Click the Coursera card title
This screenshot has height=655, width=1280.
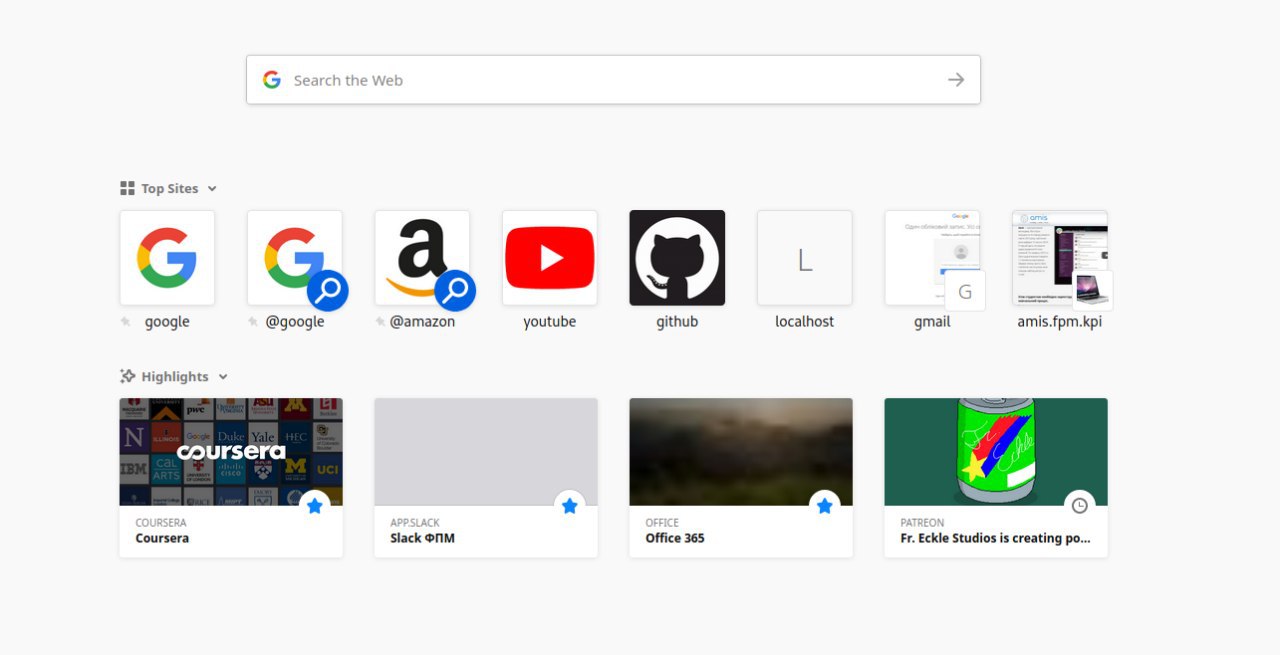(x=162, y=538)
